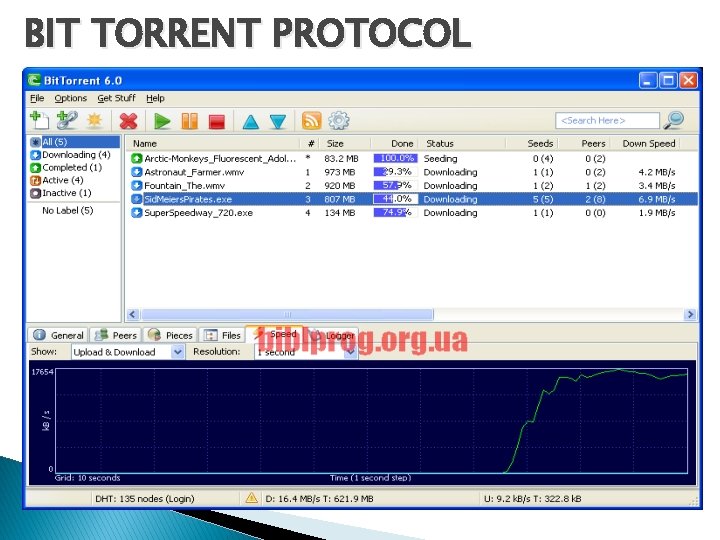This screenshot has width=720, height=540.
Task: Switch to the Speed tab
Action: coord(275,334)
